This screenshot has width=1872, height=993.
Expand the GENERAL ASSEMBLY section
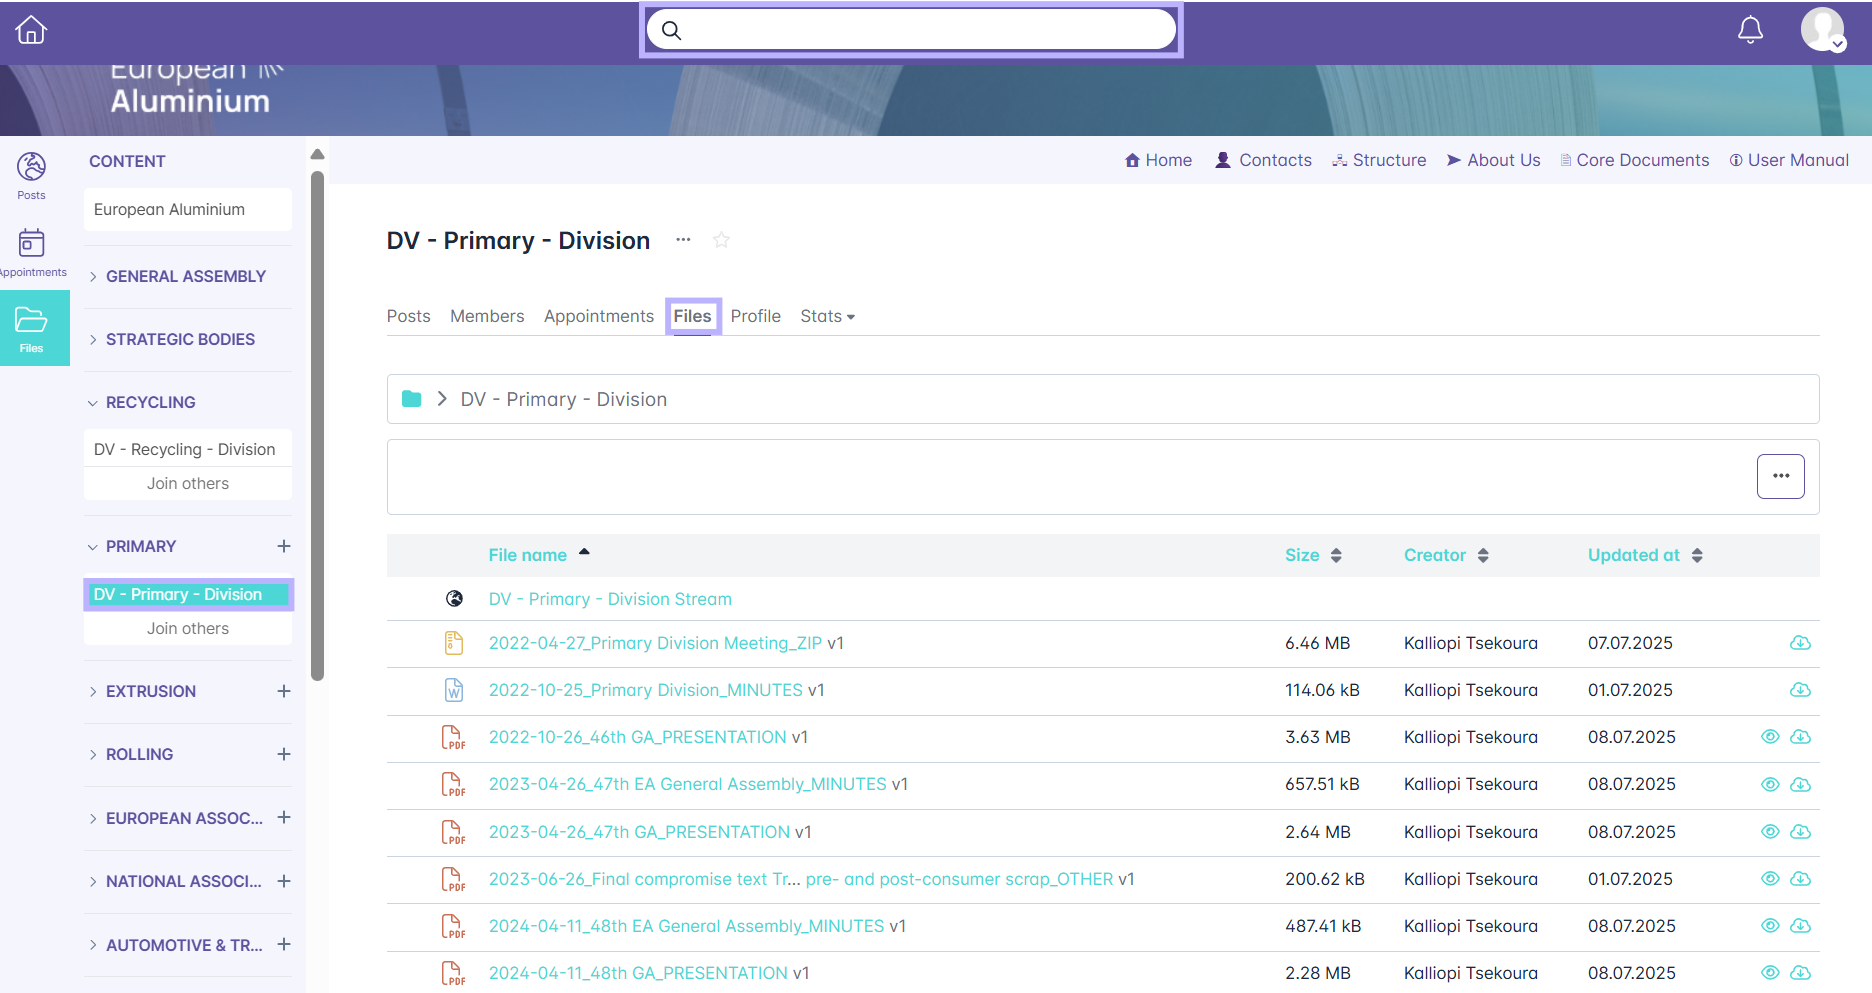tap(185, 276)
